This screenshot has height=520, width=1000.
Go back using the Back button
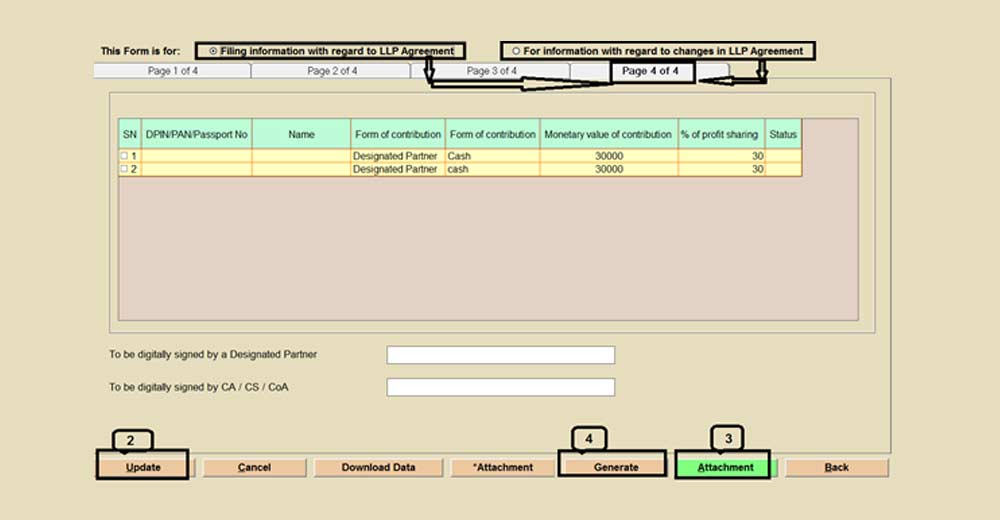[836, 467]
